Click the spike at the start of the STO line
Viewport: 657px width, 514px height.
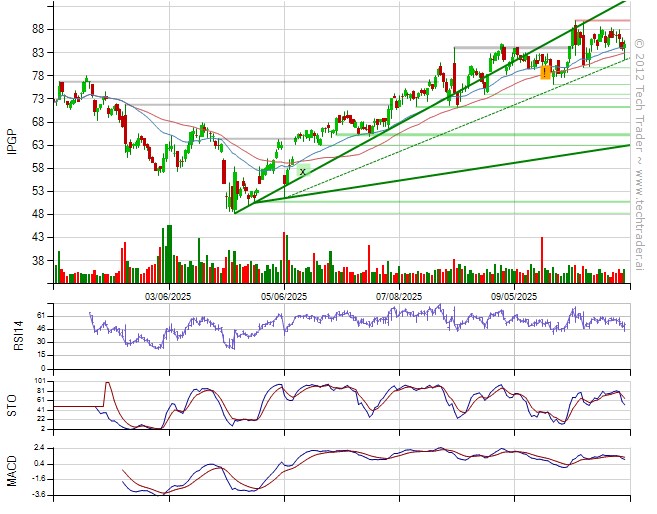[x=107, y=383]
